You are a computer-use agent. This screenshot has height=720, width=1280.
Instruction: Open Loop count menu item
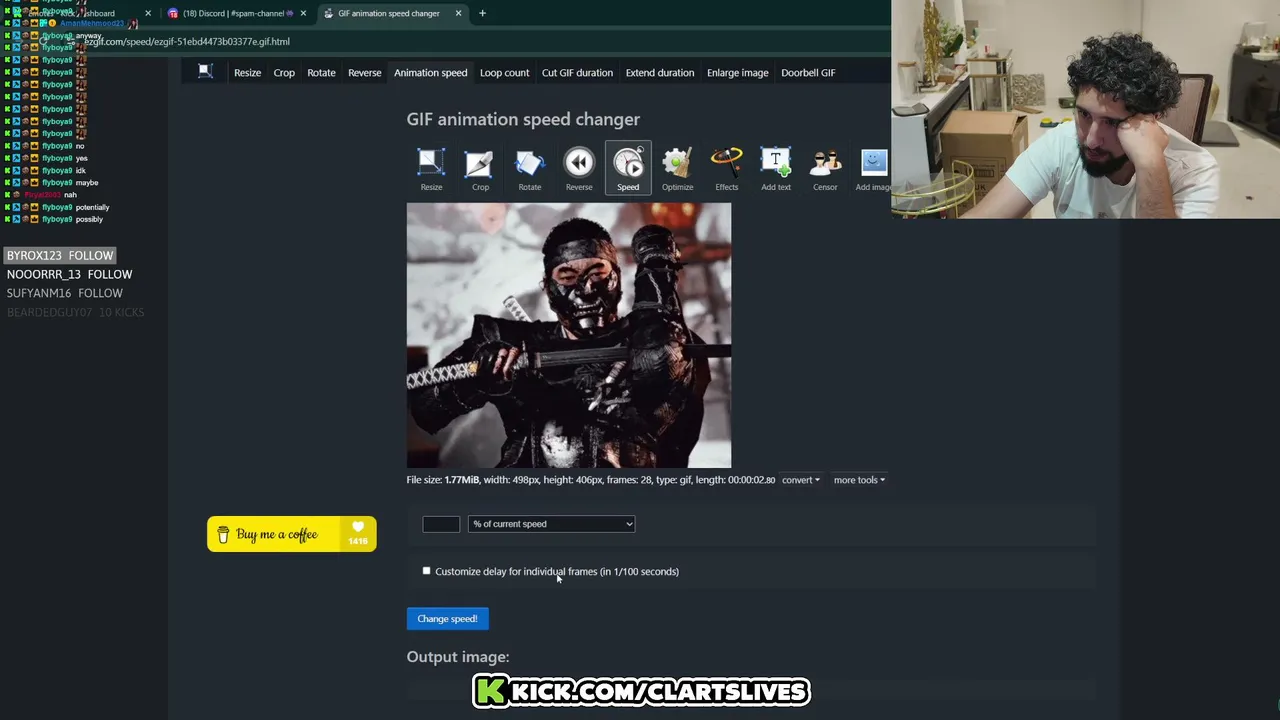pyautogui.click(x=504, y=72)
